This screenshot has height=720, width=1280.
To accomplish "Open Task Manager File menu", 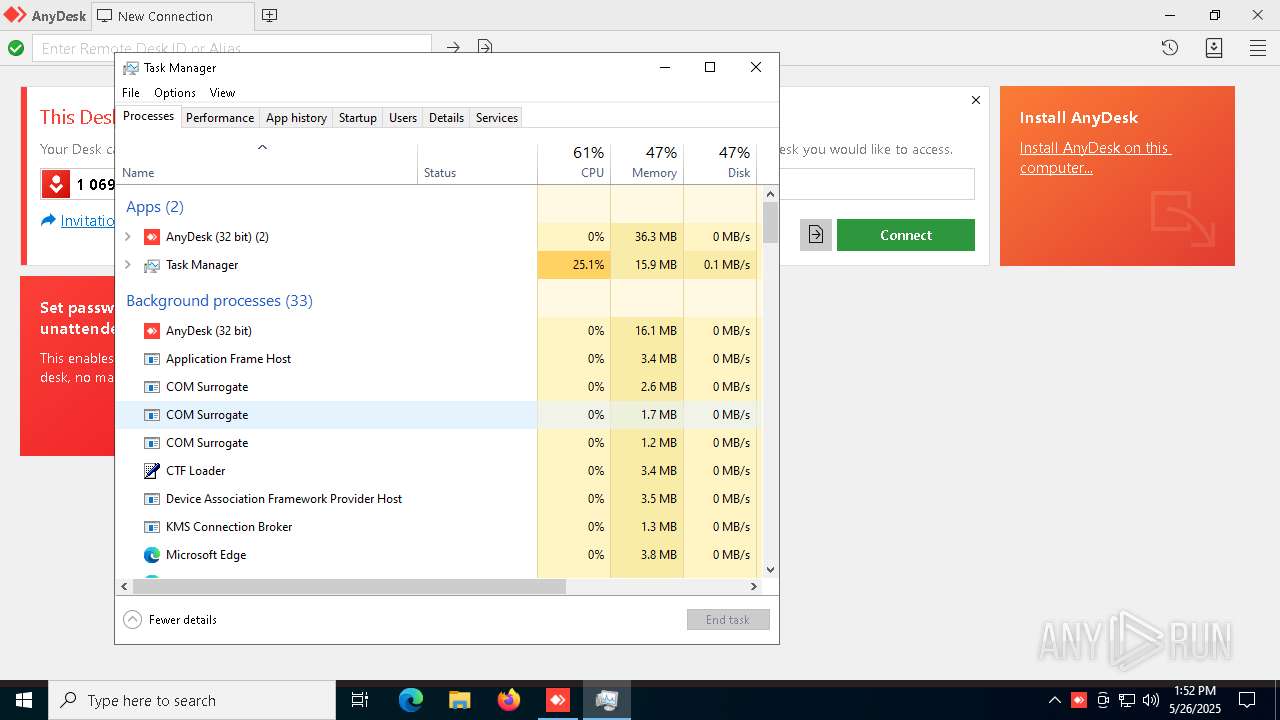I will [x=131, y=92].
